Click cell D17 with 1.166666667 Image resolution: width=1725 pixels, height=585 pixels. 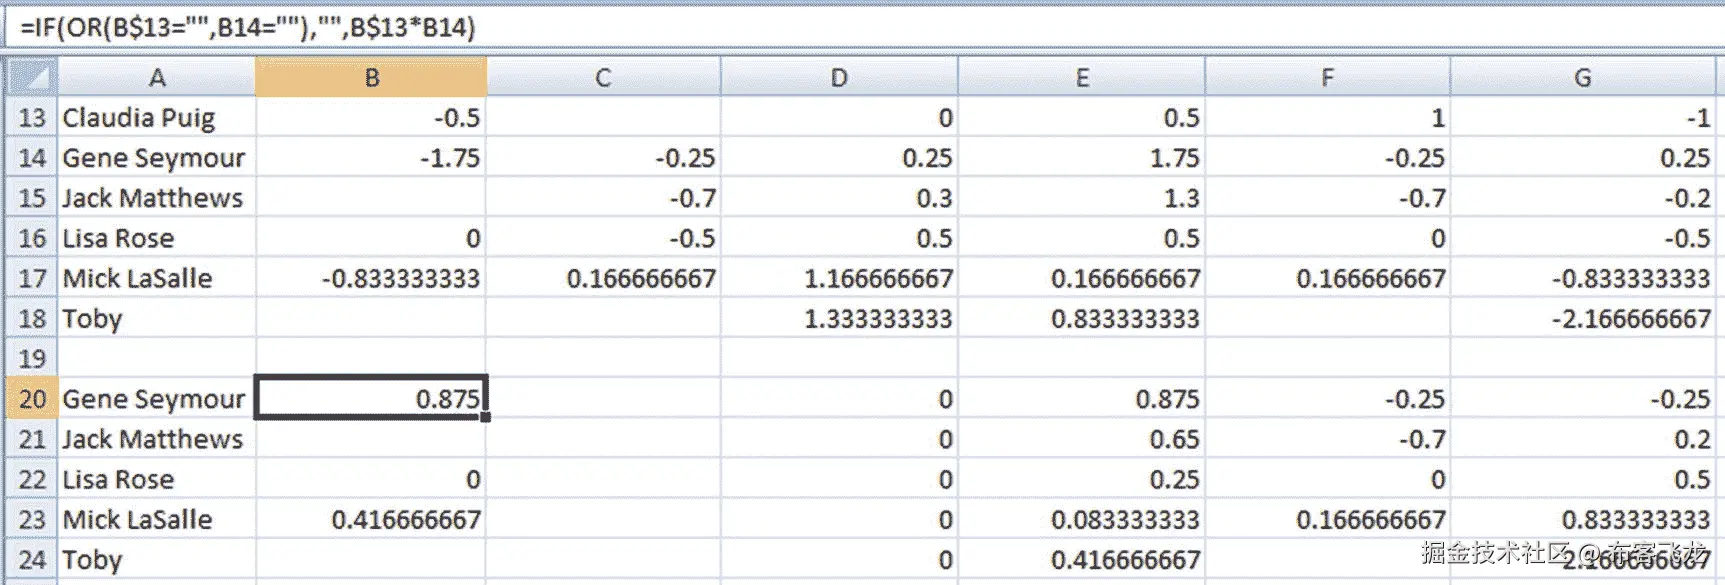click(839, 278)
